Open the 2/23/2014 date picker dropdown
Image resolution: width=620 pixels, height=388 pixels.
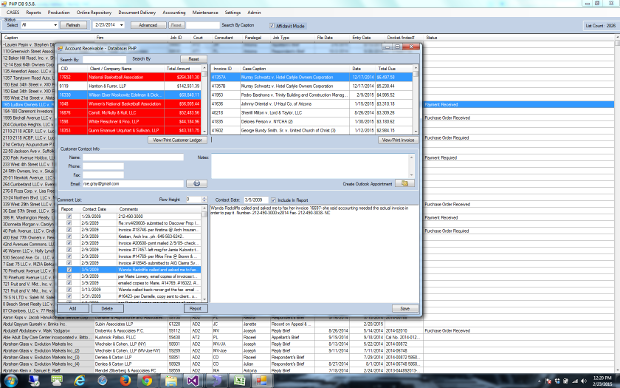pos(121,25)
